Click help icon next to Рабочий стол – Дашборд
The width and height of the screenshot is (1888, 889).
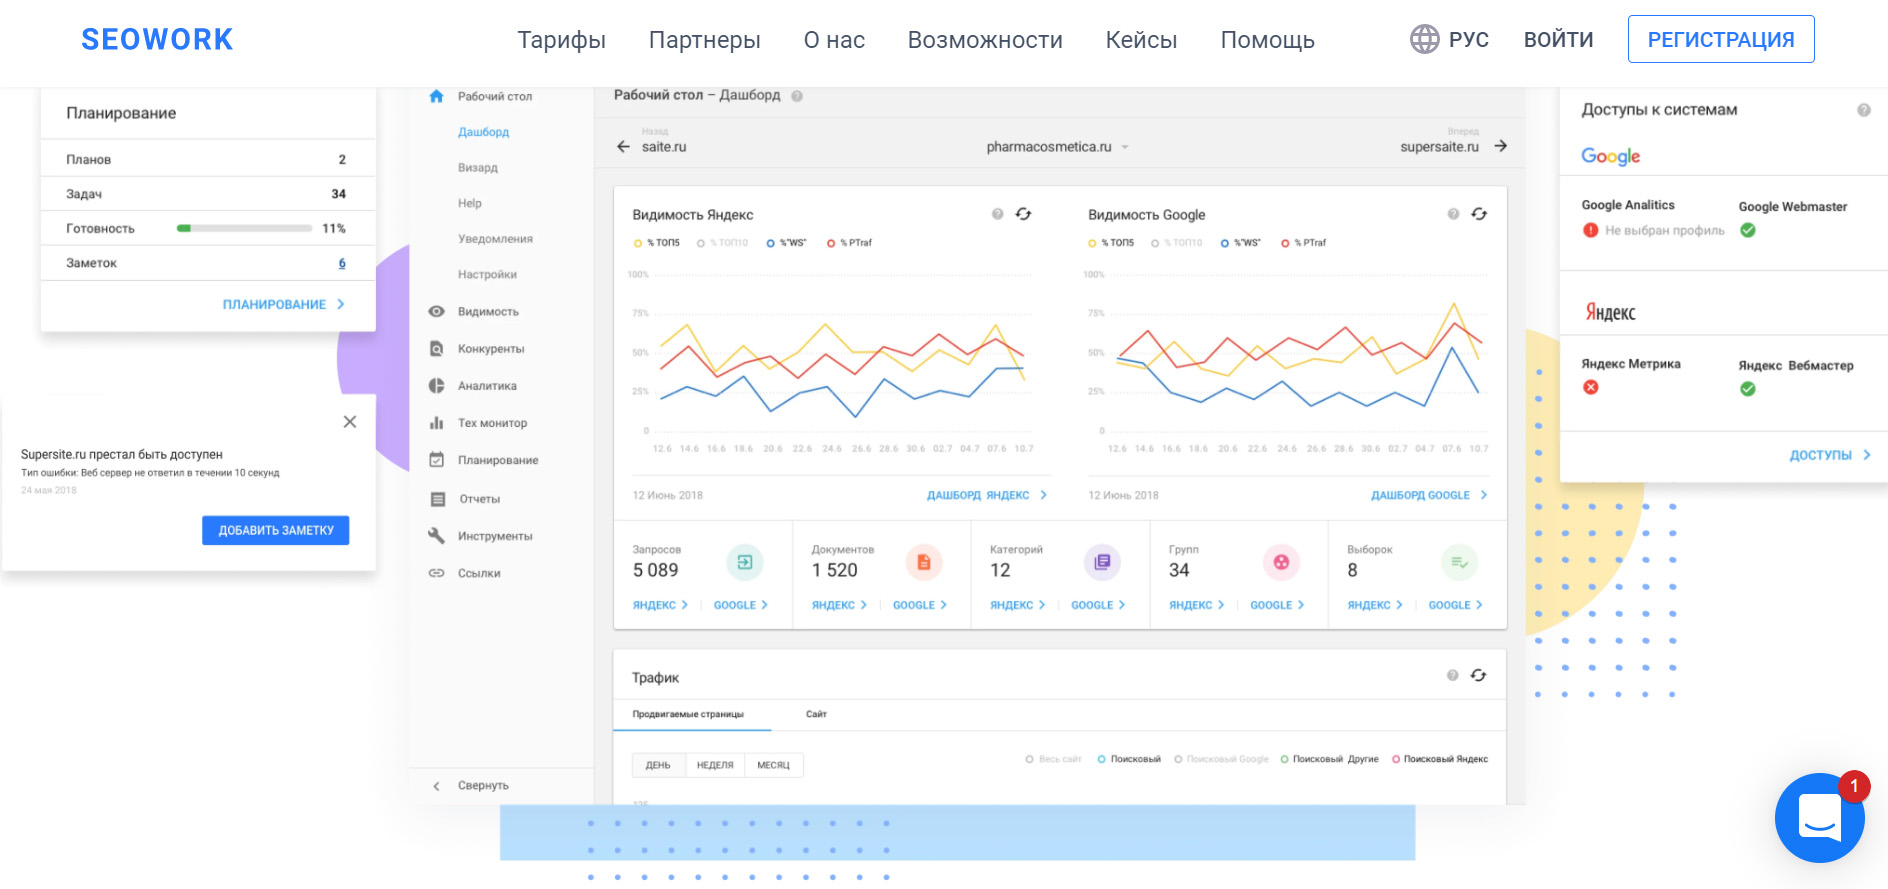pyautogui.click(x=797, y=96)
